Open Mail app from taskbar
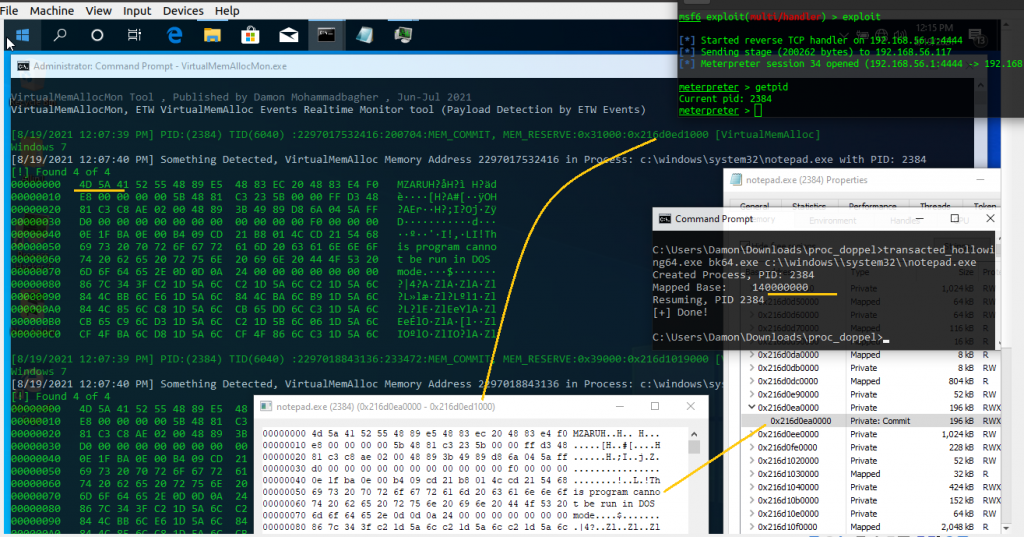This screenshot has width=1024, height=537. coord(289,35)
